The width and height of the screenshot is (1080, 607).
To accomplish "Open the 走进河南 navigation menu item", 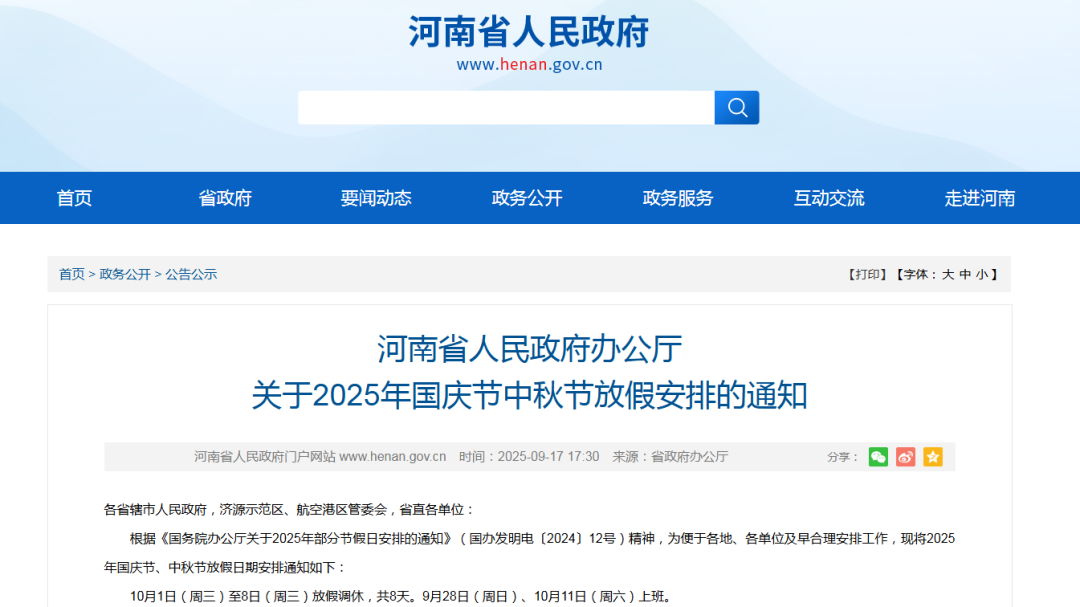I will pos(979,198).
